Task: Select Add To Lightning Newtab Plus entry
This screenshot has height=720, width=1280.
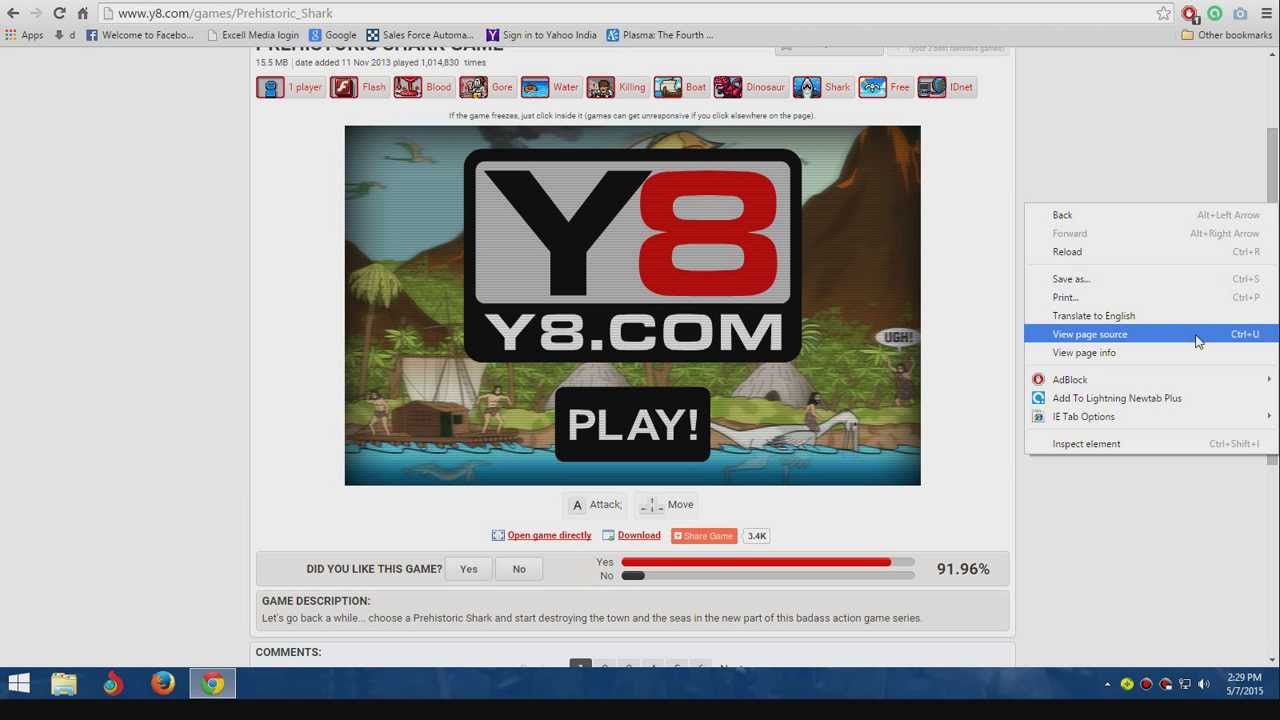Action: point(1152,398)
